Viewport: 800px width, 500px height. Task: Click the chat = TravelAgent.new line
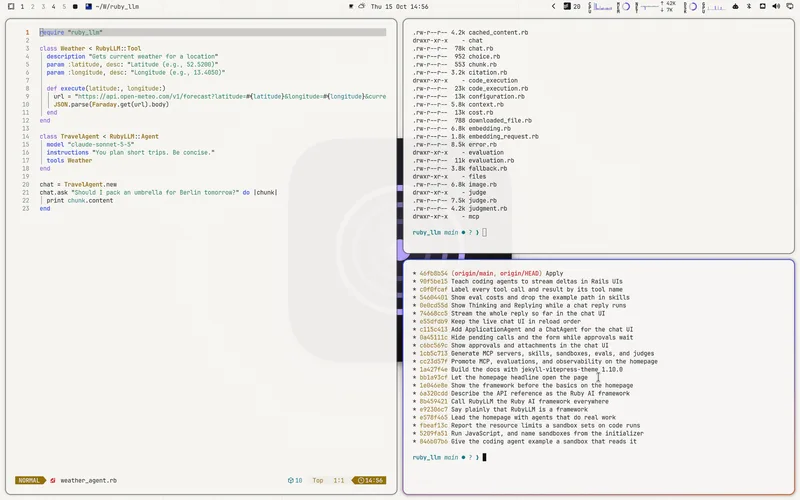[x=78, y=184]
